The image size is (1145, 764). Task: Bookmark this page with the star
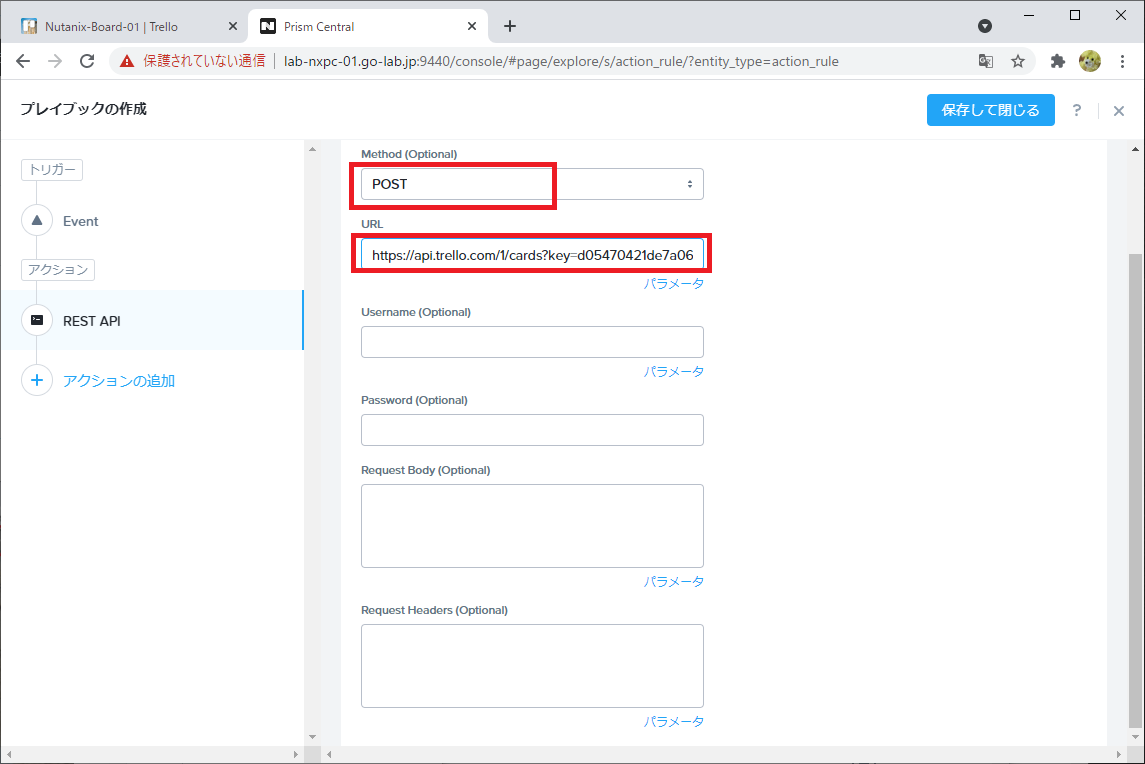(x=1018, y=61)
